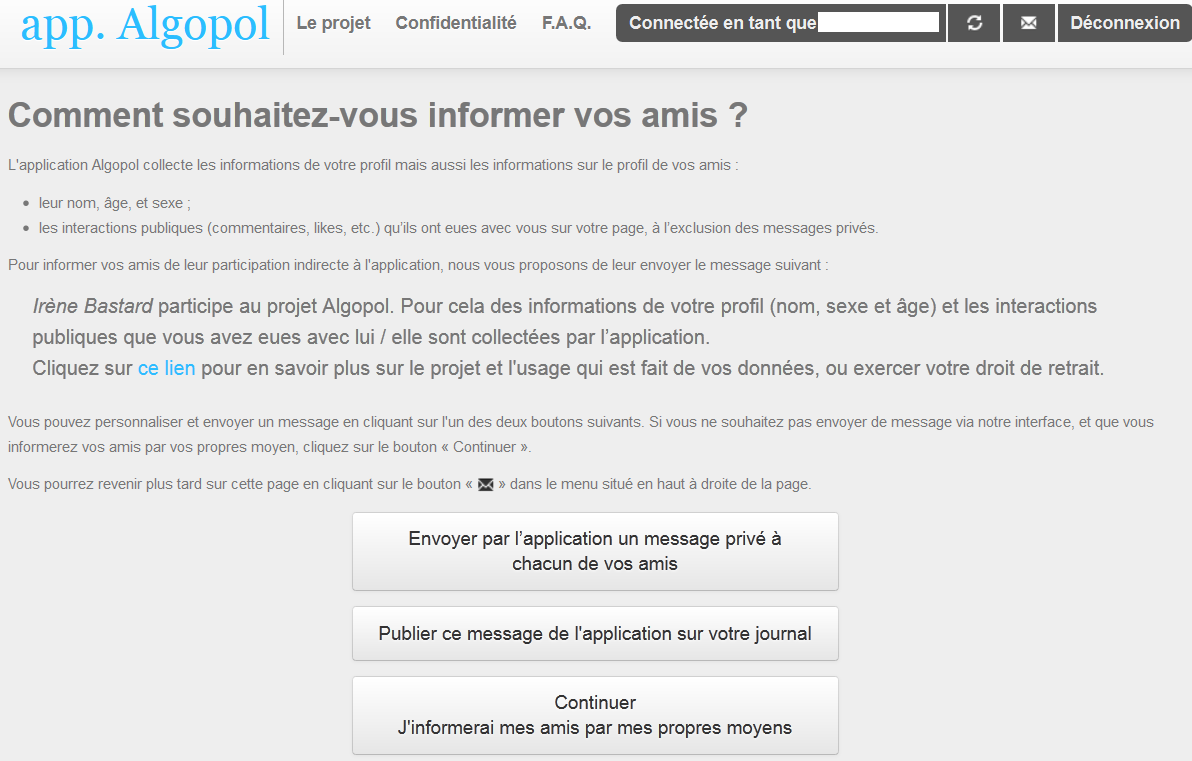
Task: Choose Continuer to inform friends yourself
Action: coord(595,715)
